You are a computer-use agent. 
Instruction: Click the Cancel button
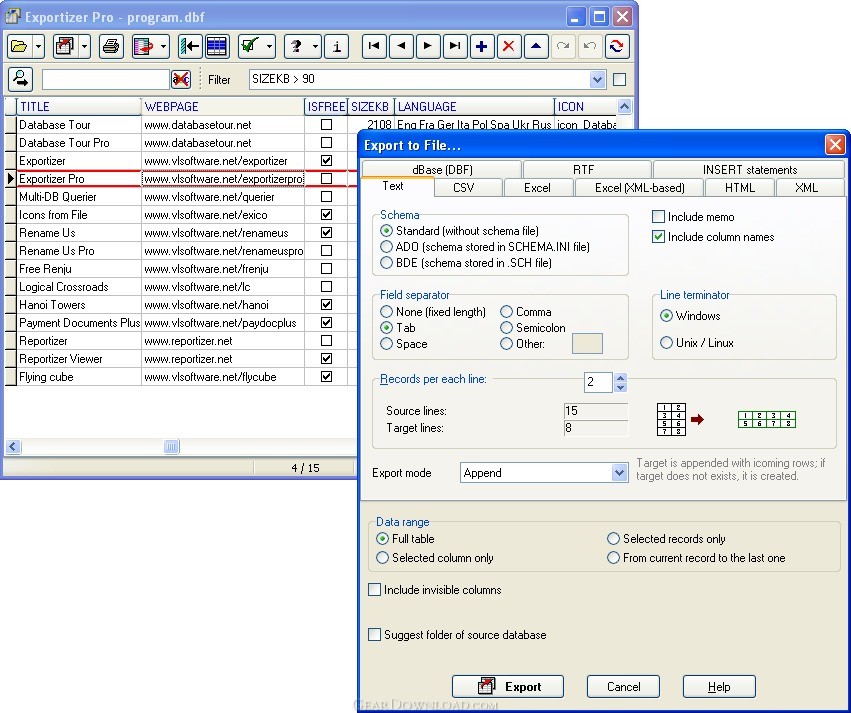click(x=623, y=686)
